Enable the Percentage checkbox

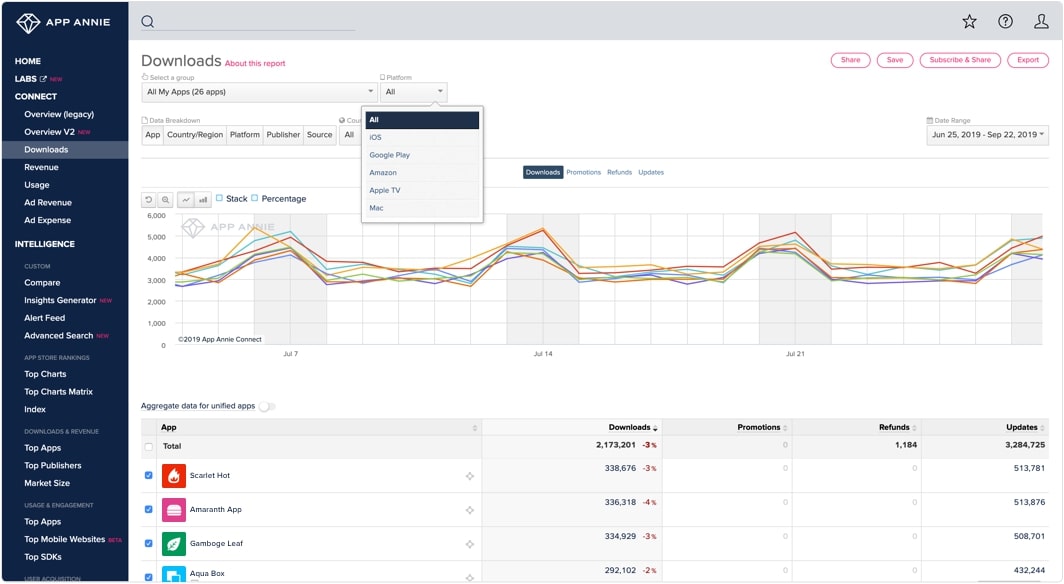[x=255, y=198]
